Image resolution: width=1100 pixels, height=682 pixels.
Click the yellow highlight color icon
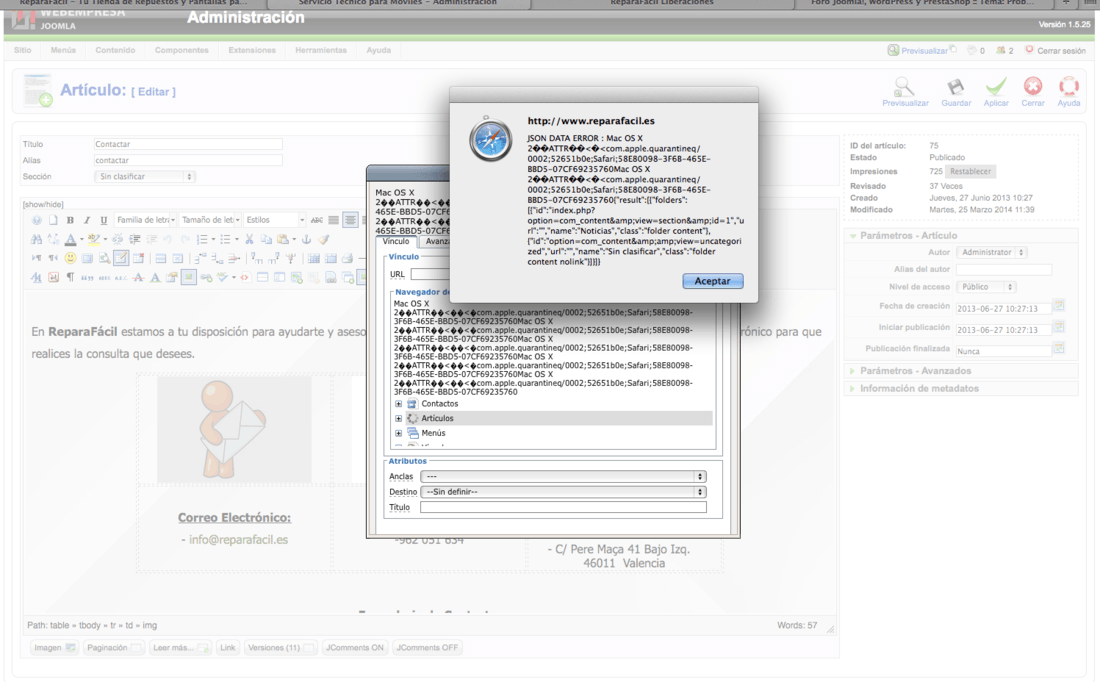click(x=93, y=239)
